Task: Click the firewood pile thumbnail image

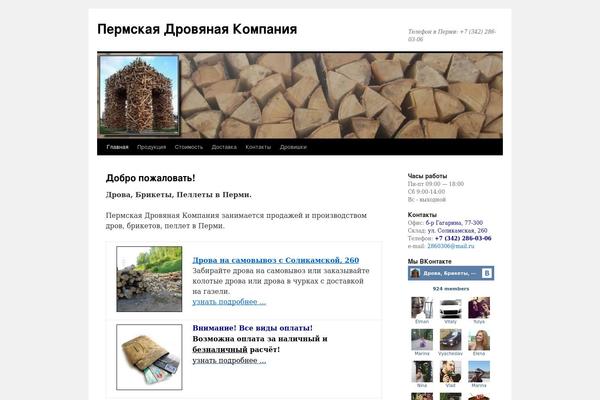Action: [149, 279]
